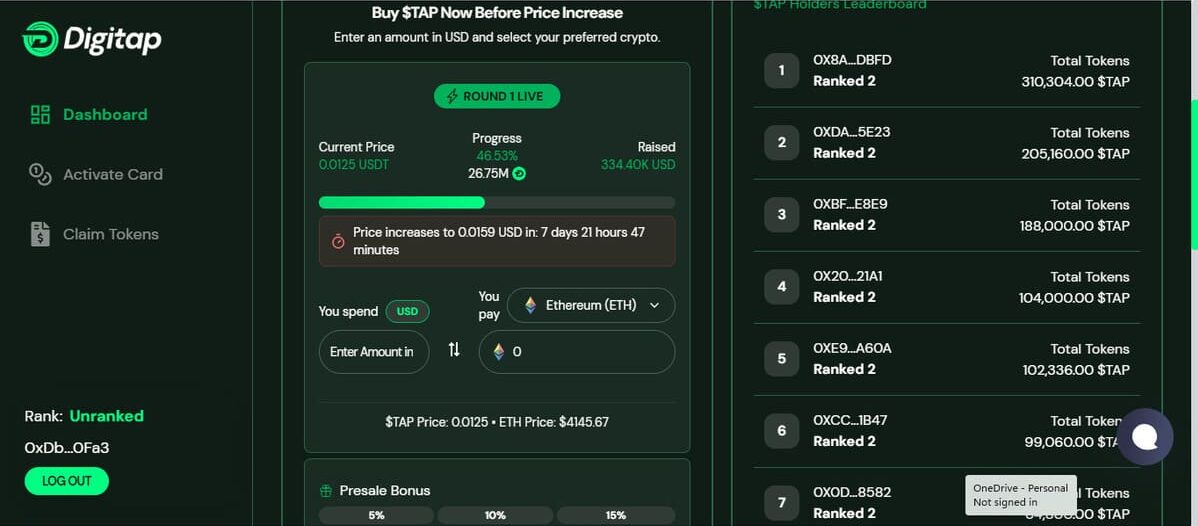Click the chevron in the Ethereum selector
Image resolution: width=1198 pixels, height=526 pixels.
(x=654, y=305)
